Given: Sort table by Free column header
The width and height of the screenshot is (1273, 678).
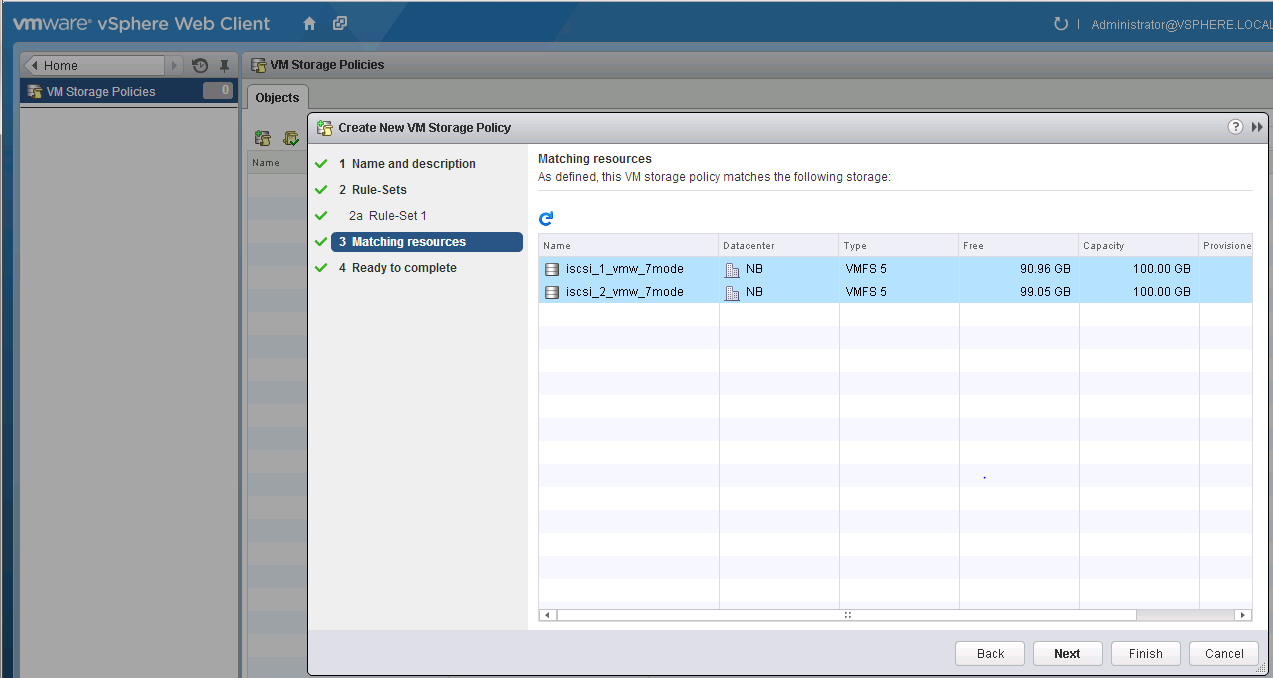Looking at the screenshot, I should [x=1018, y=246].
